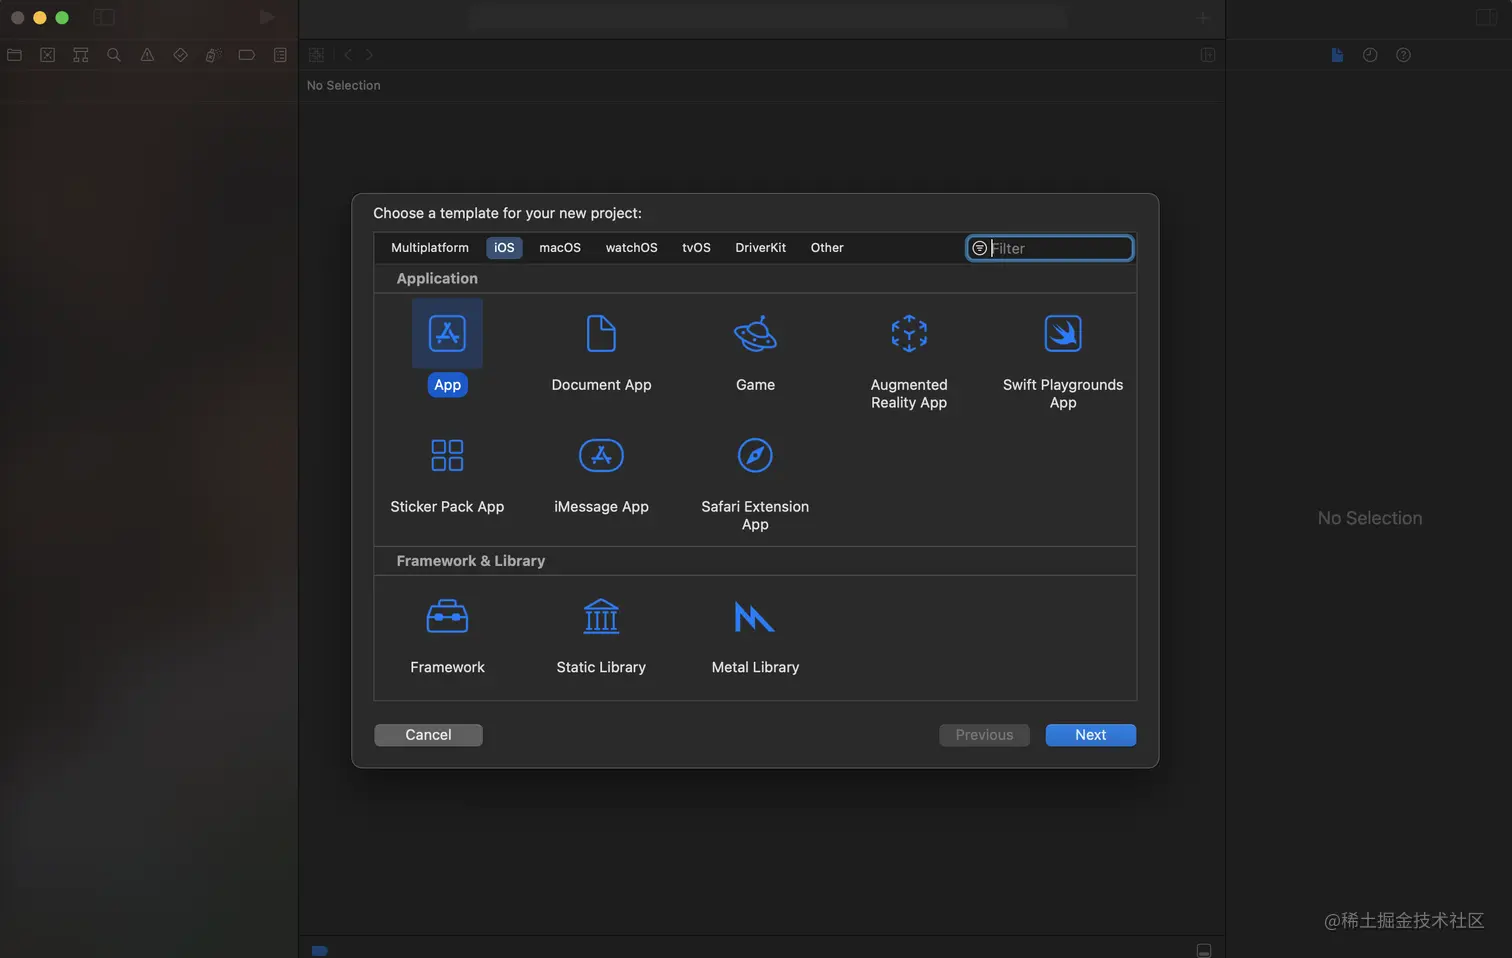Screen dimensions: 1512x958
Task: Select Augmented Reality App template
Action: pyautogui.click(x=909, y=334)
